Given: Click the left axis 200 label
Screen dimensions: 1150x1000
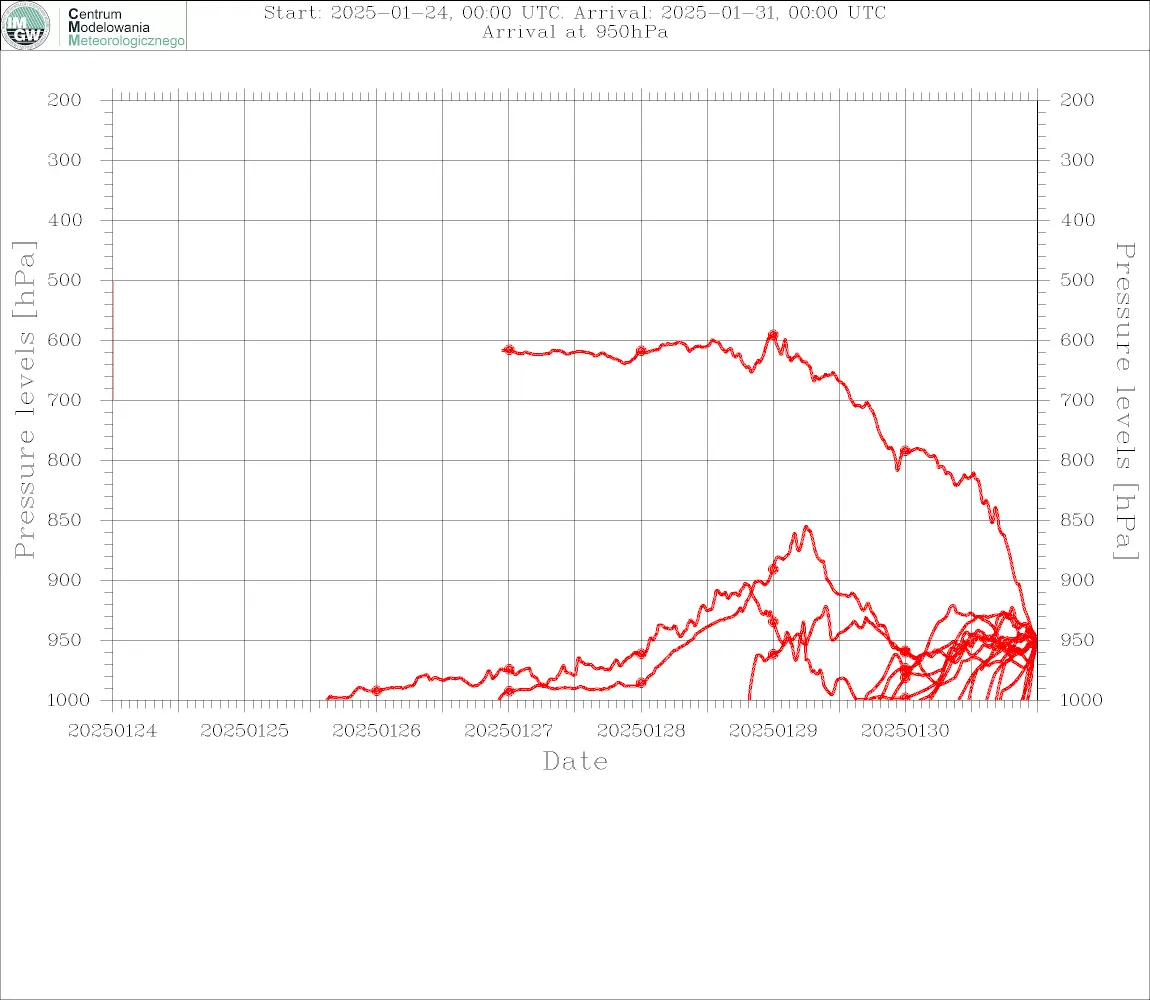Looking at the screenshot, I should click(x=65, y=100).
